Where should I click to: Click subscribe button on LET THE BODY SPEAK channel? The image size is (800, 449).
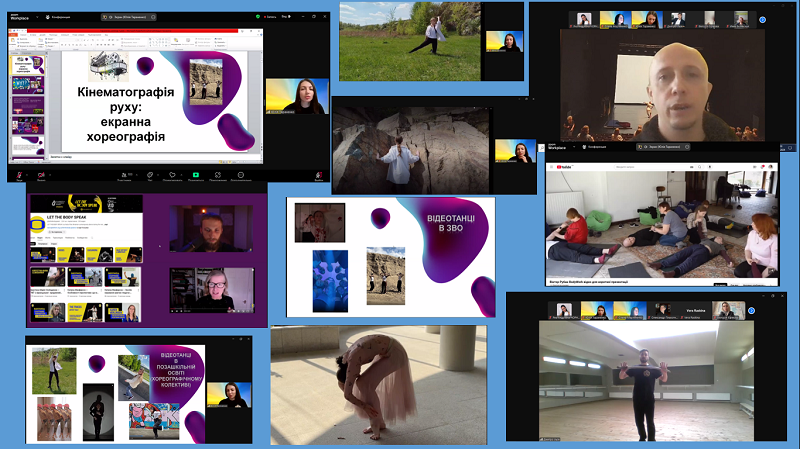coord(56,232)
